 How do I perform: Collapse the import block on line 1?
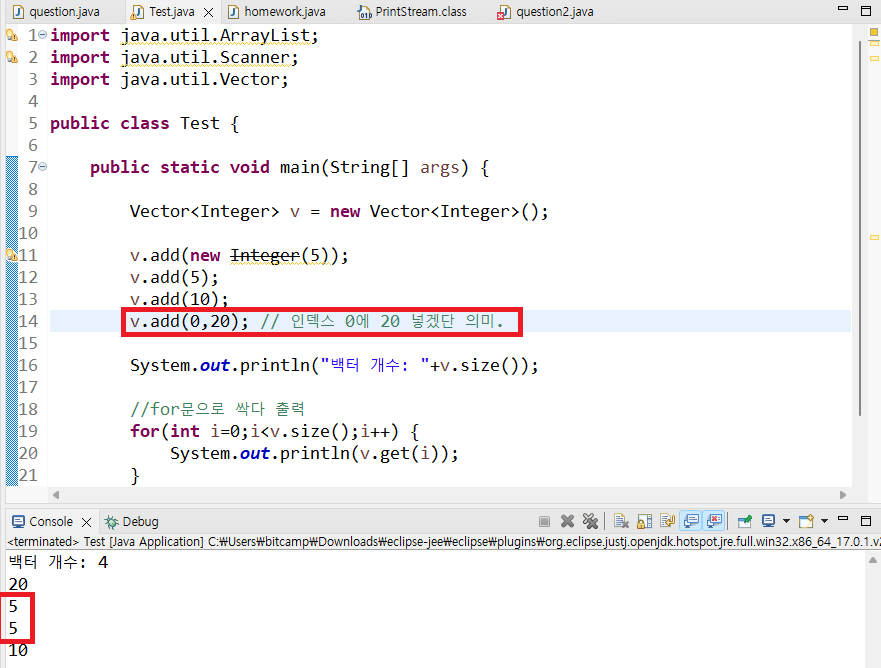pos(43,35)
